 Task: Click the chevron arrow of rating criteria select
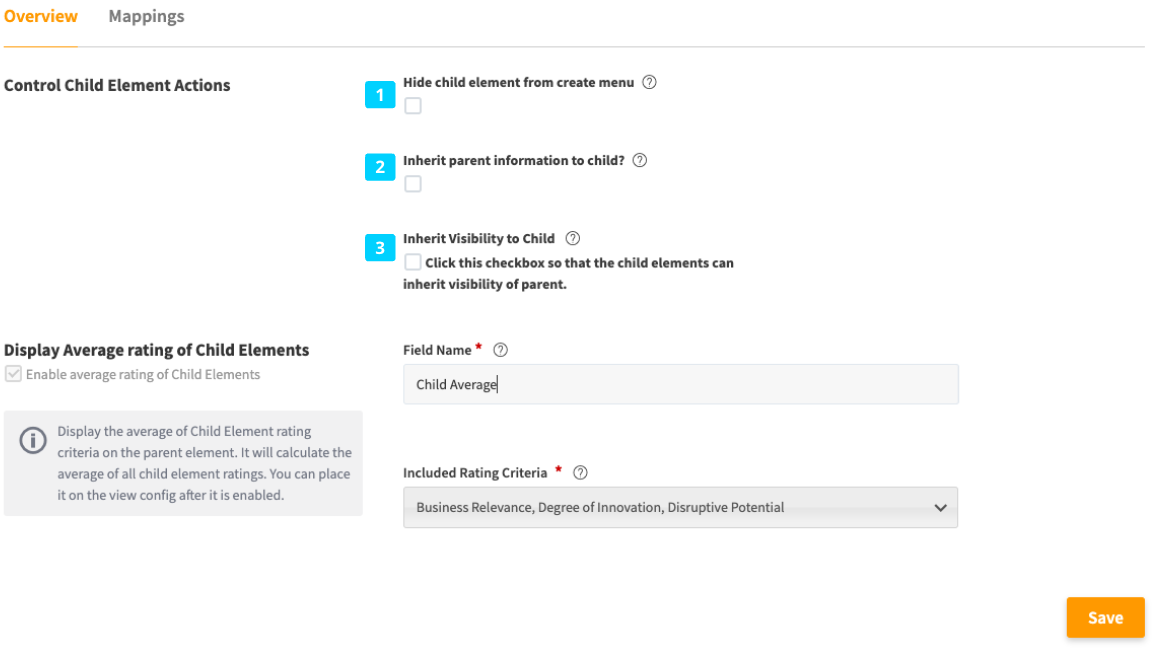(940, 508)
